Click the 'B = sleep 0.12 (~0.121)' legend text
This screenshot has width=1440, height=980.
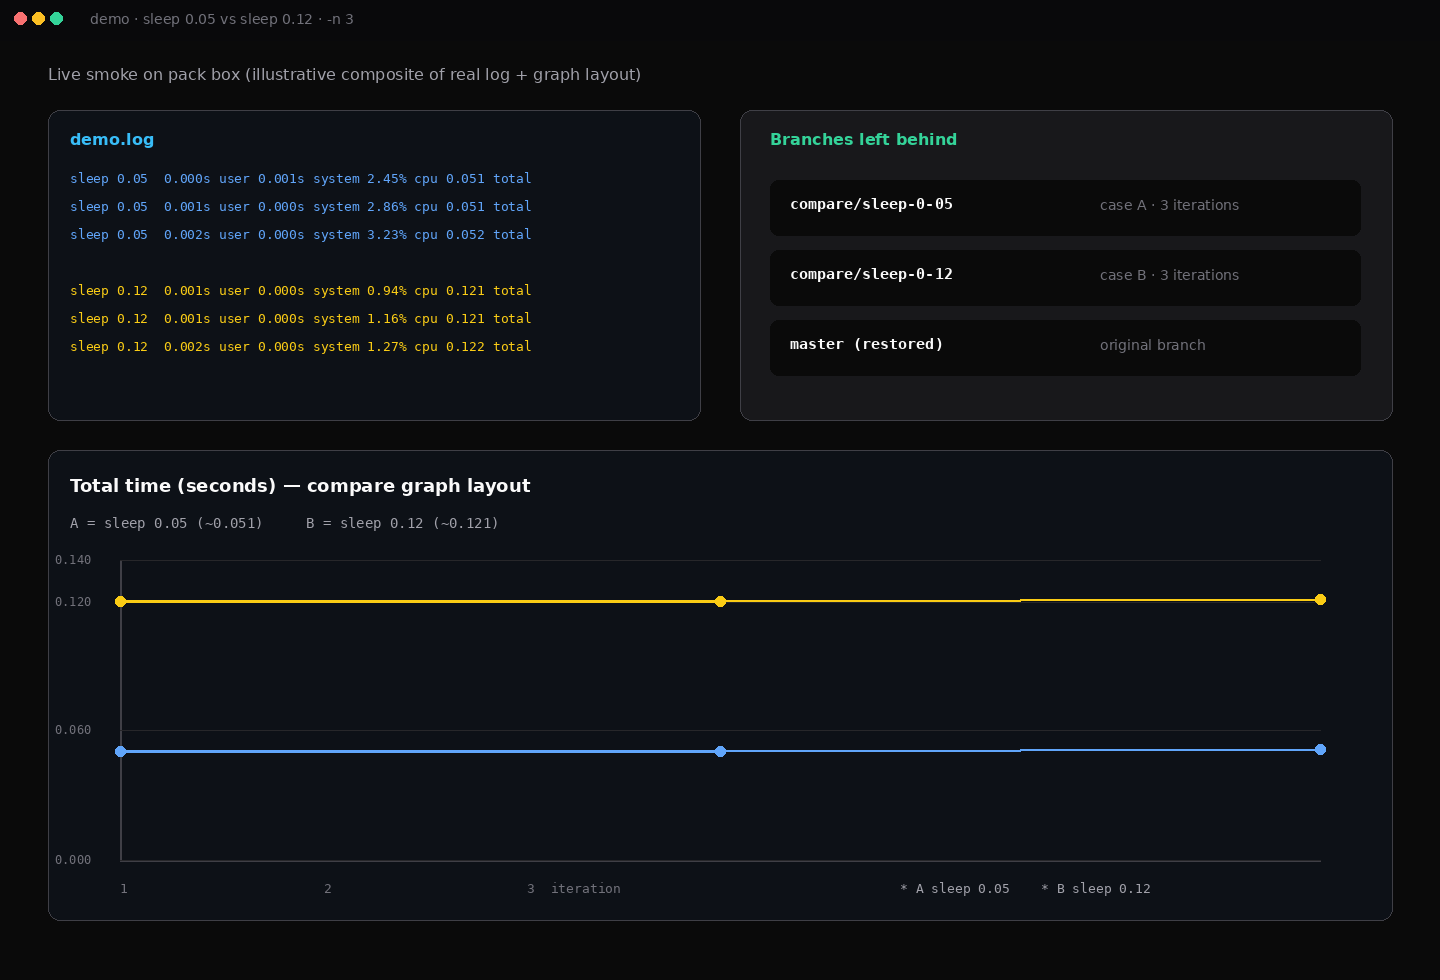point(402,523)
